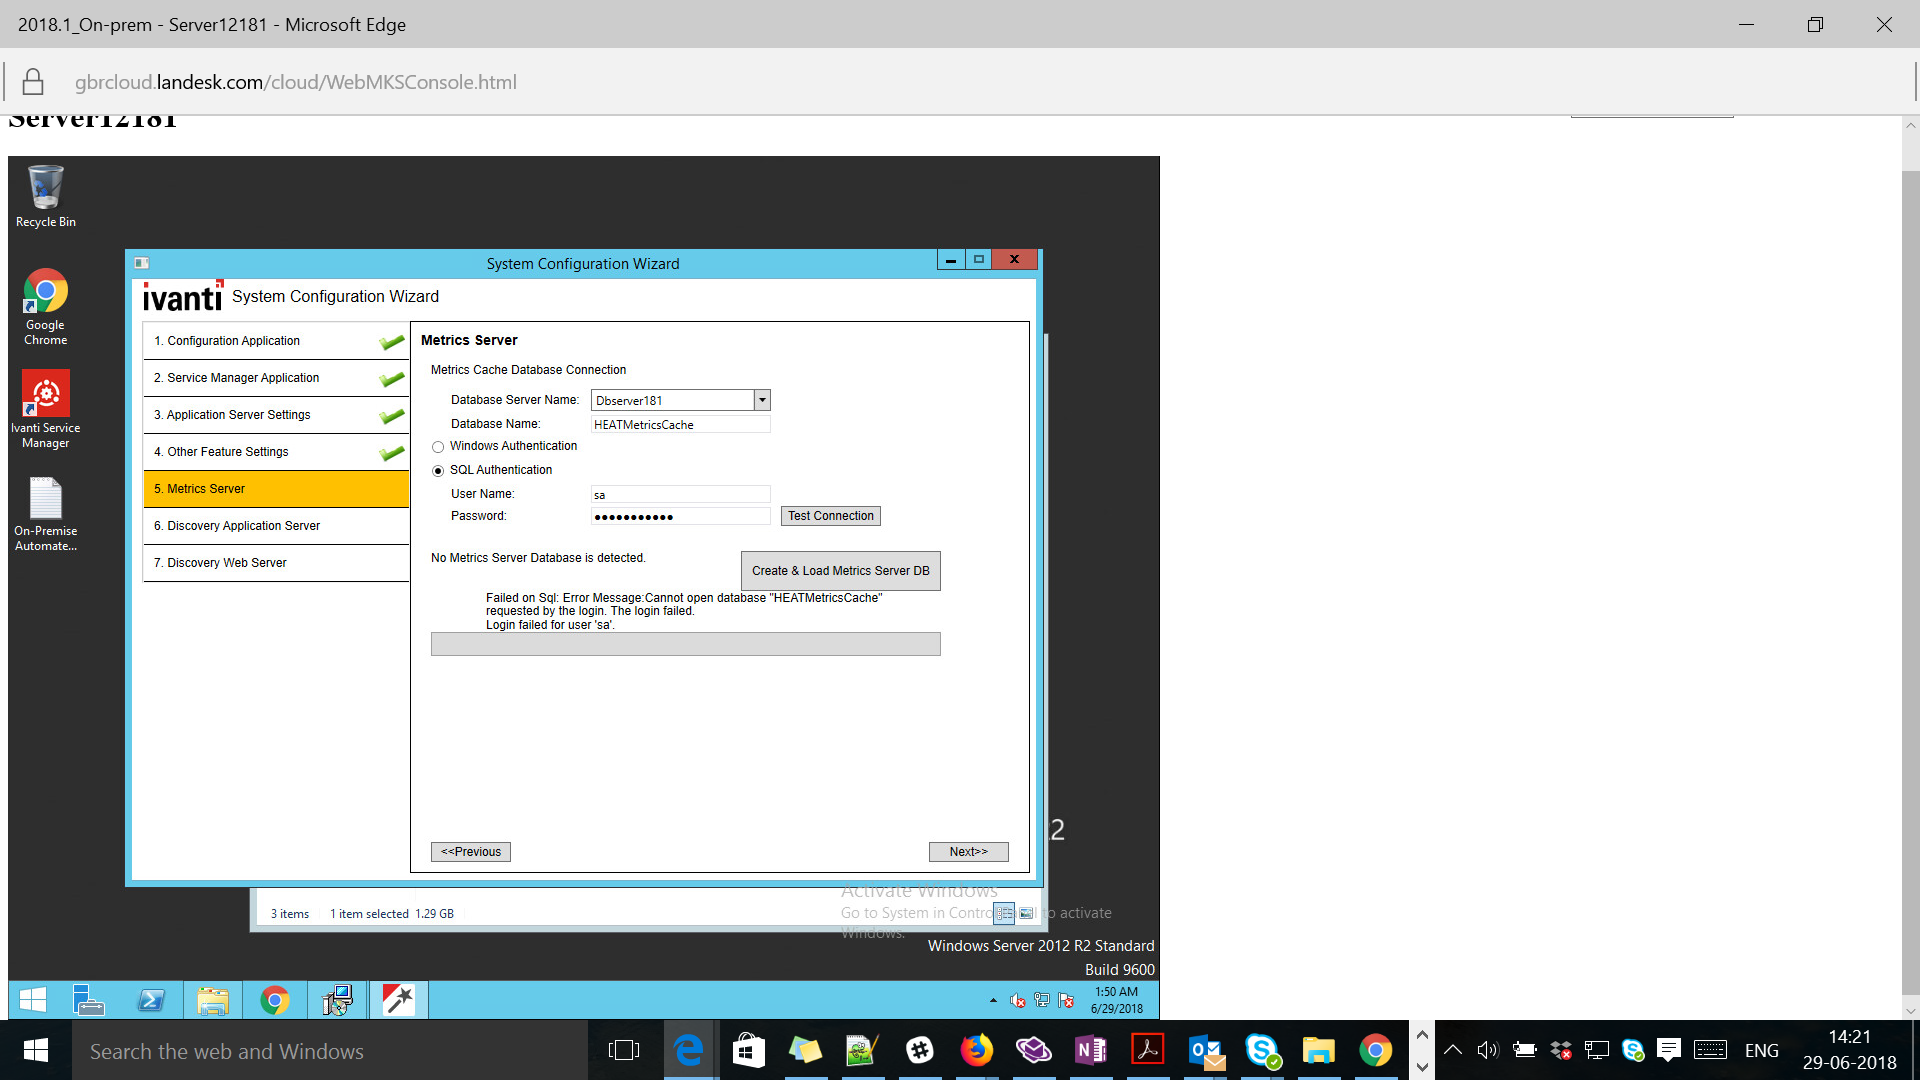Screen dimensions: 1920x1080
Task: Open the Recycle Bin desktop icon
Action: coord(46,189)
